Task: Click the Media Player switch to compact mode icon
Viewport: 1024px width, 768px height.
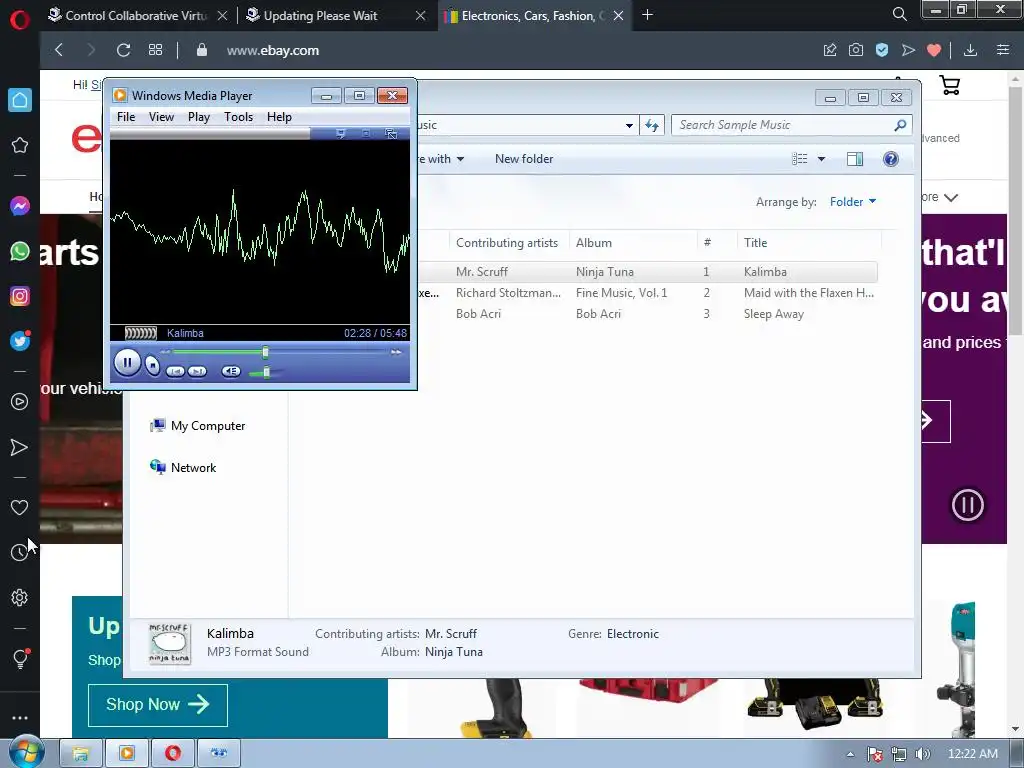Action: click(391, 133)
